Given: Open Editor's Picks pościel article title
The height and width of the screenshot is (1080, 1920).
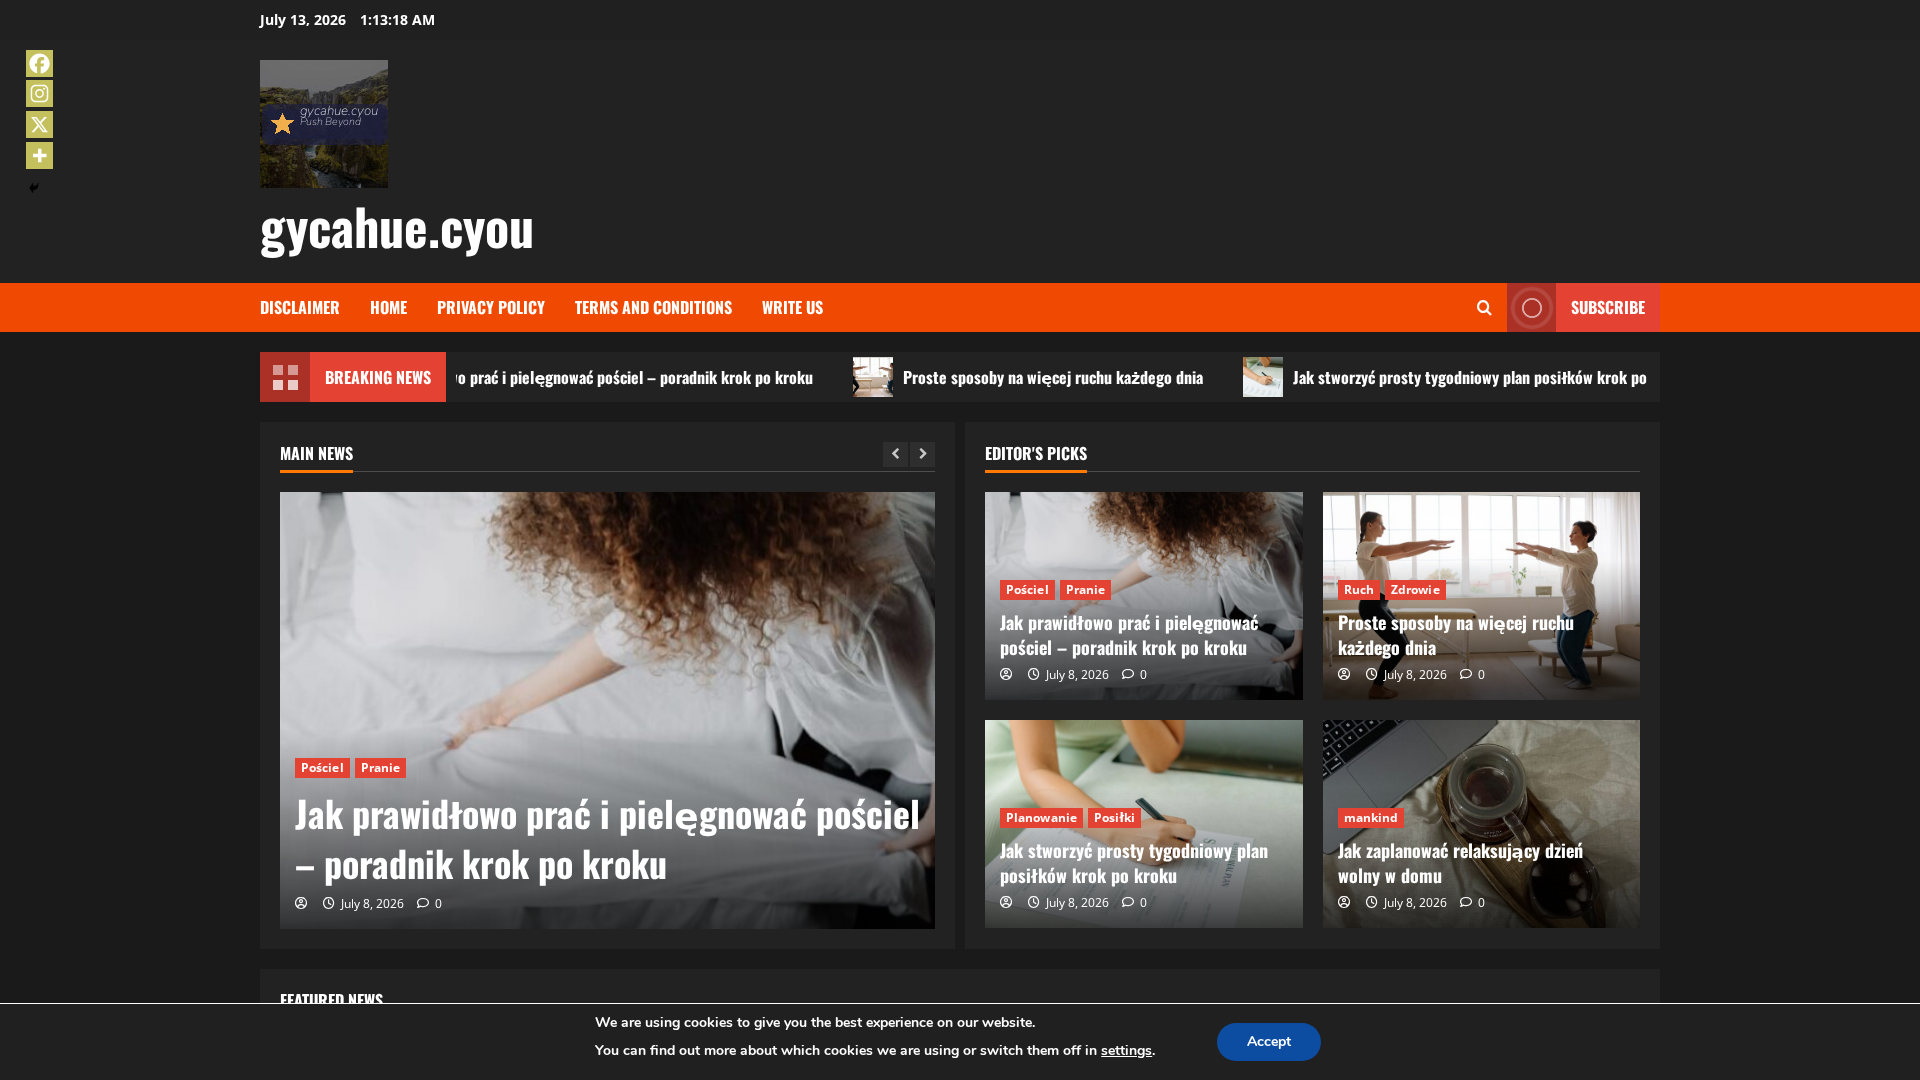Looking at the screenshot, I should pyautogui.click(x=1129, y=635).
